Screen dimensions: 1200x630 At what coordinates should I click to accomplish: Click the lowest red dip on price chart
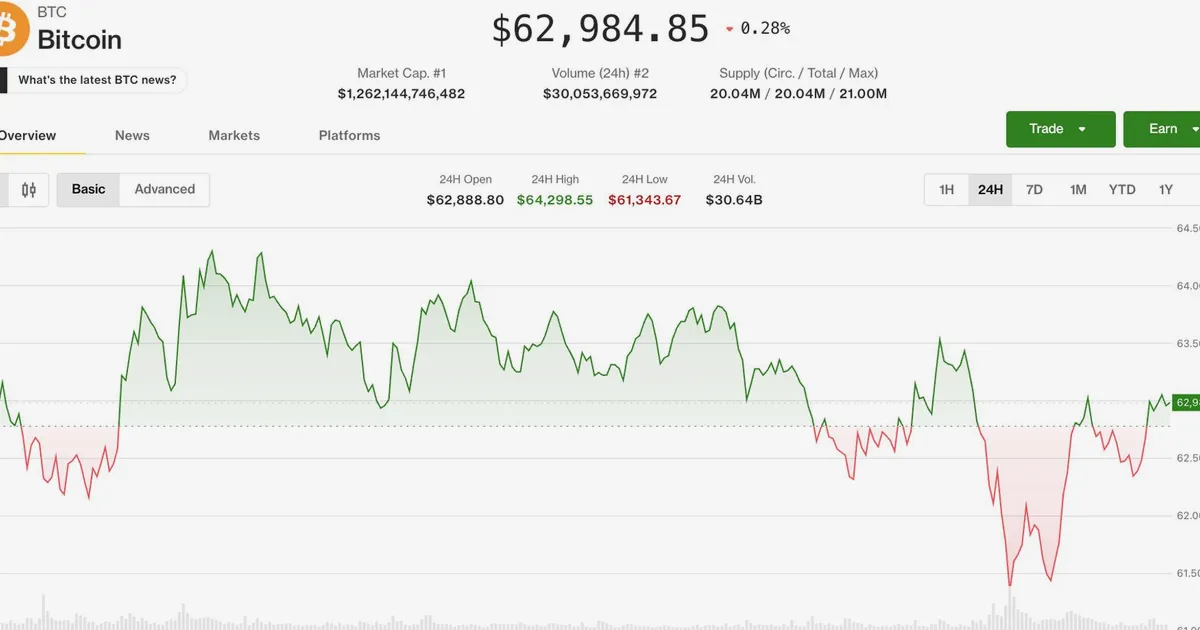tap(1010, 585)
